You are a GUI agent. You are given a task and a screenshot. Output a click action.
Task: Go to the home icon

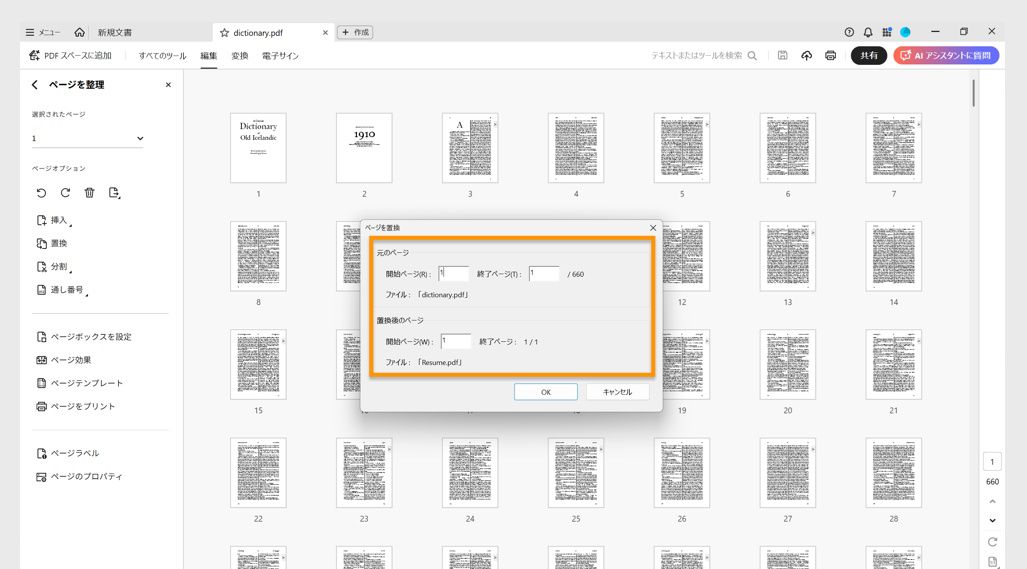click(79, 32)
